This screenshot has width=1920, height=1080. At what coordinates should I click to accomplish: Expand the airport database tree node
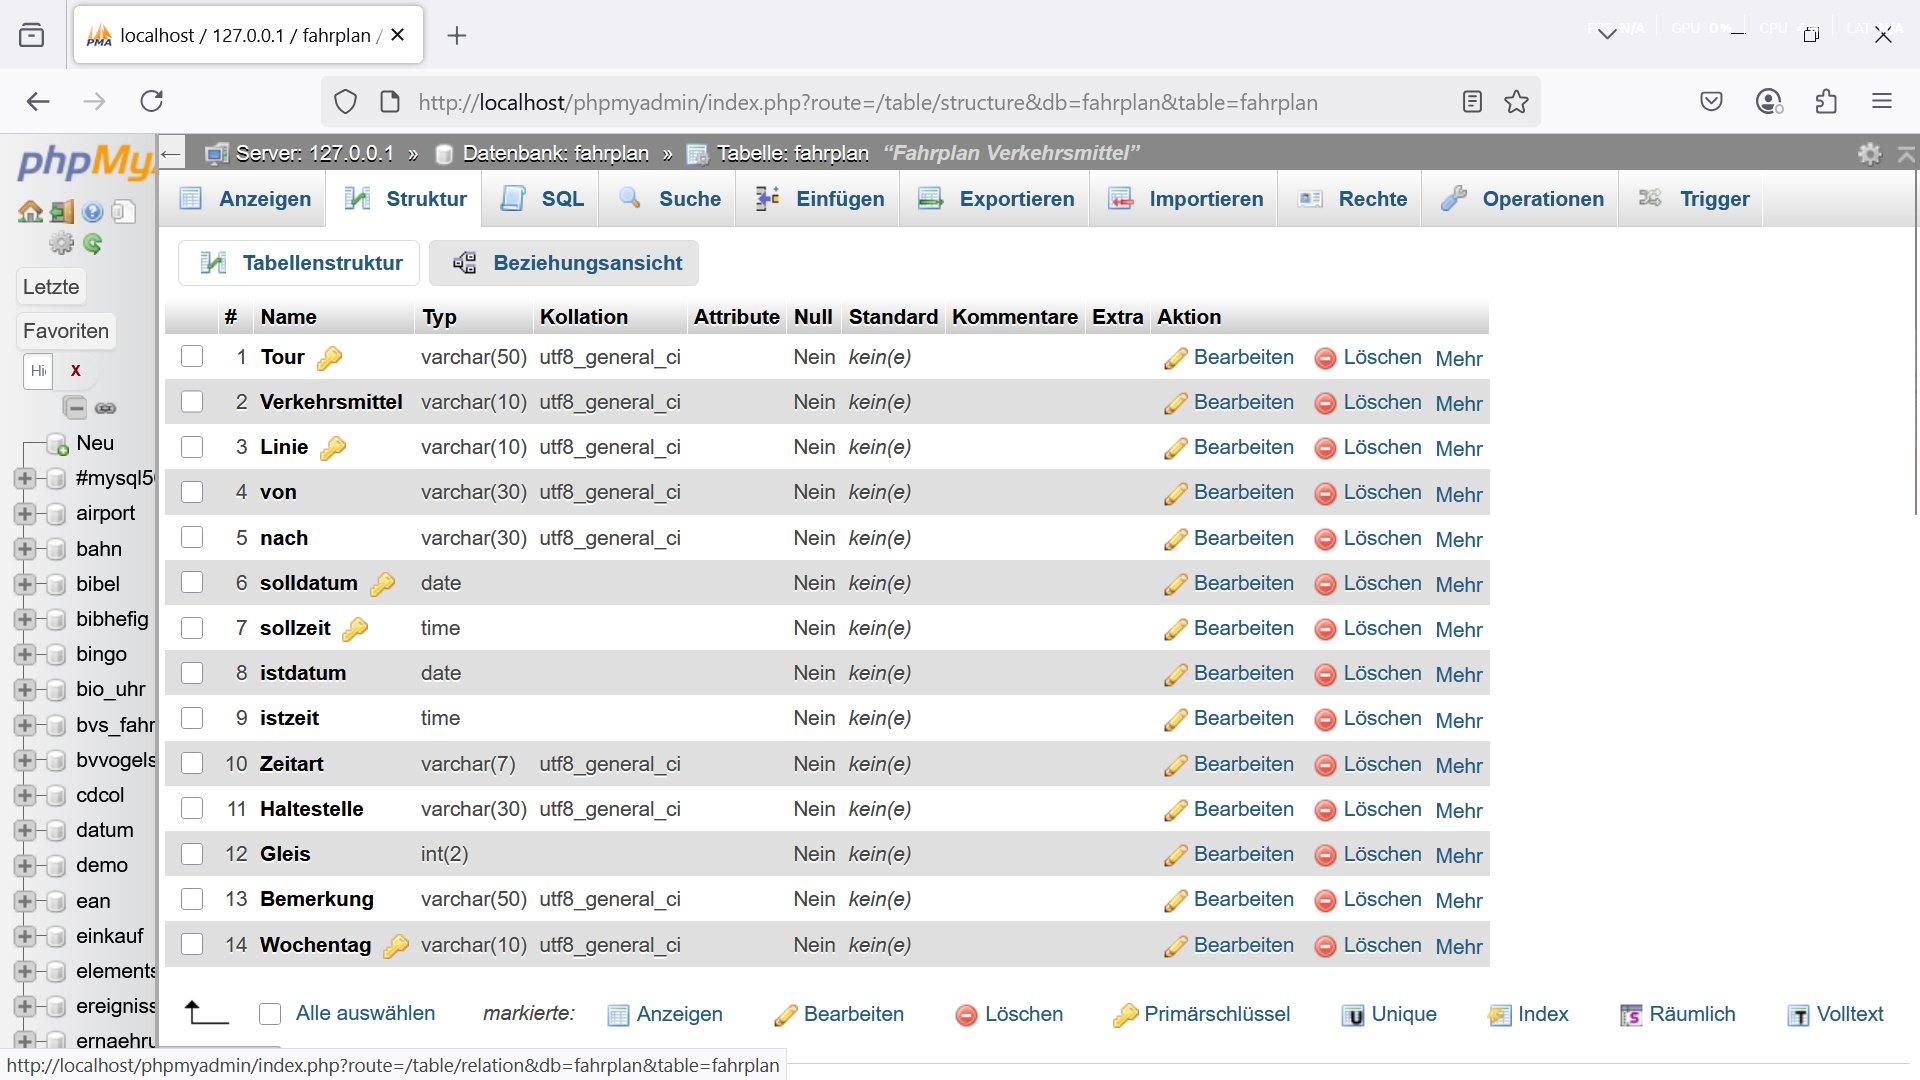point(25,514)
